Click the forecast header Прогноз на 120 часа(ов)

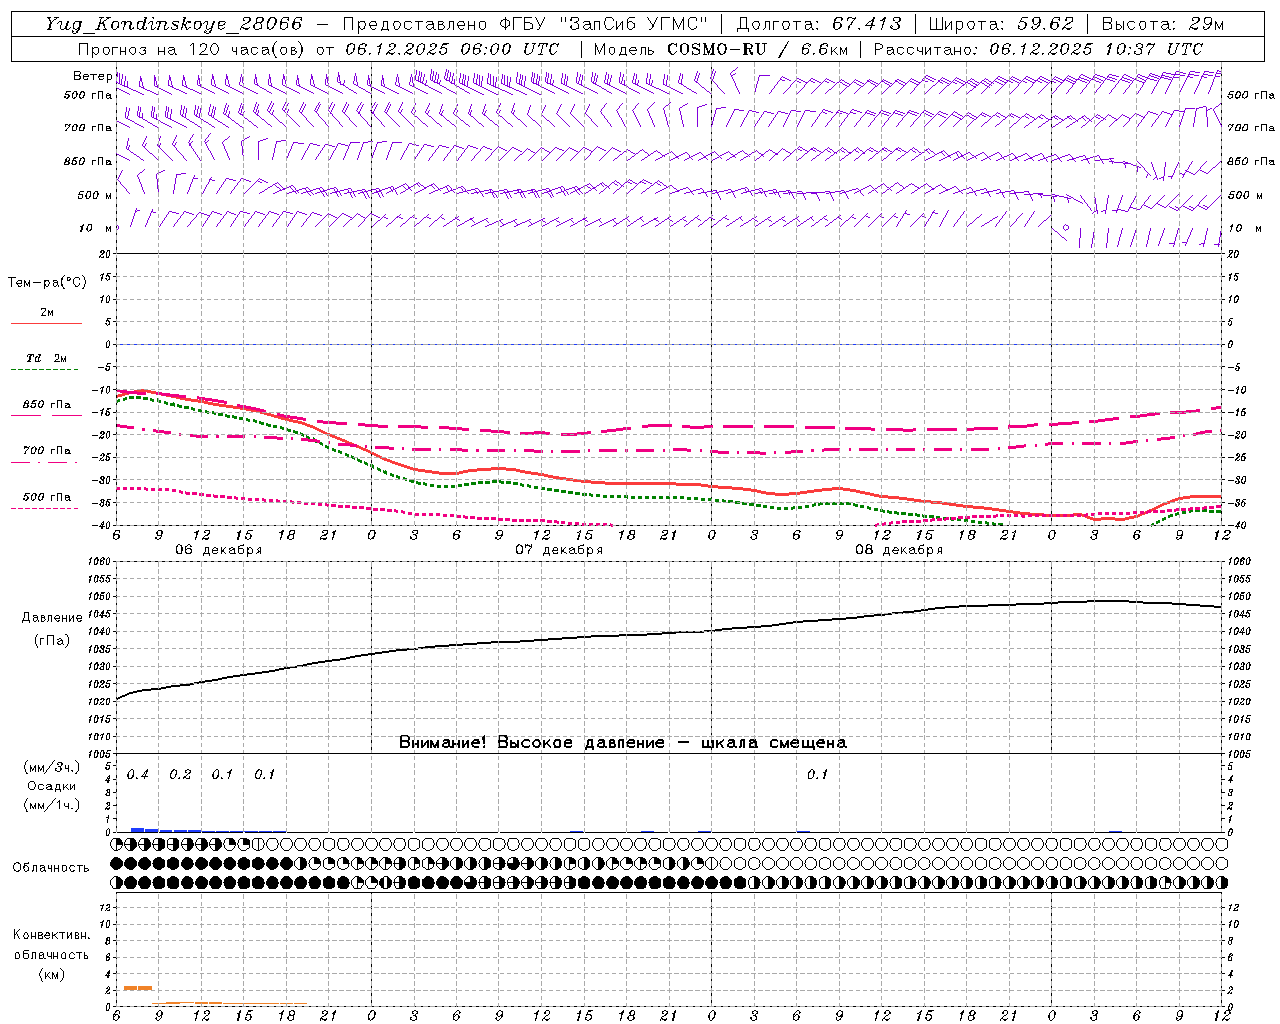pyautogui.click(x=192, y=49)
